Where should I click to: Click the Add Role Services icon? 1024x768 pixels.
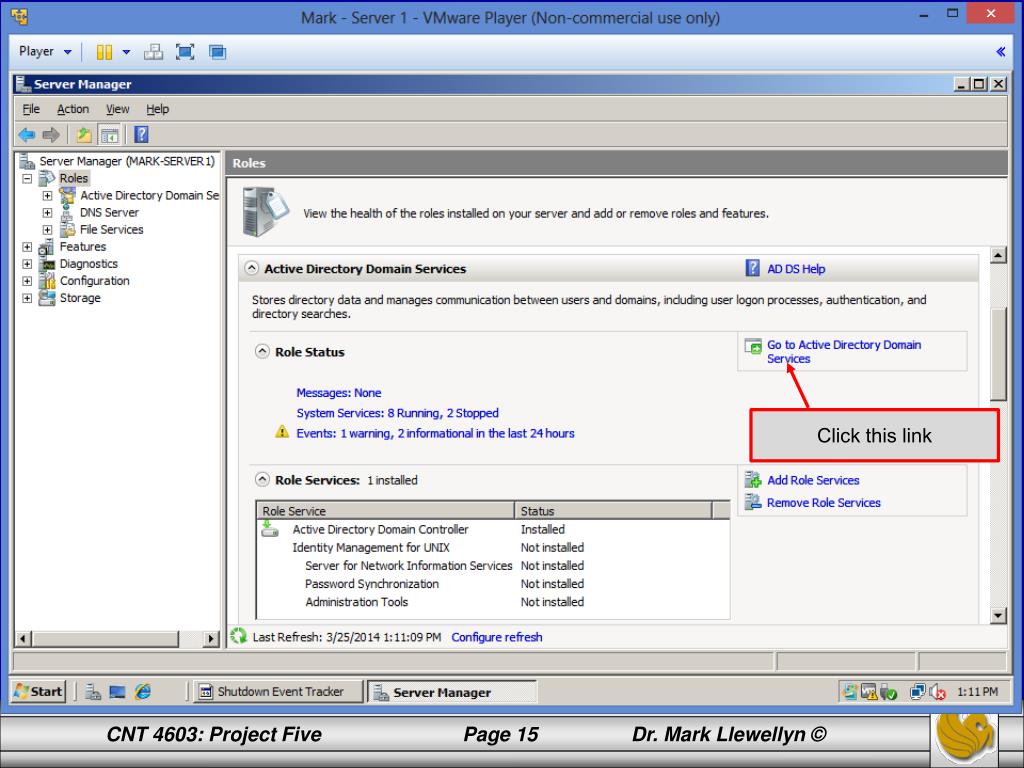pyautogui.click(x=753, y=480)
